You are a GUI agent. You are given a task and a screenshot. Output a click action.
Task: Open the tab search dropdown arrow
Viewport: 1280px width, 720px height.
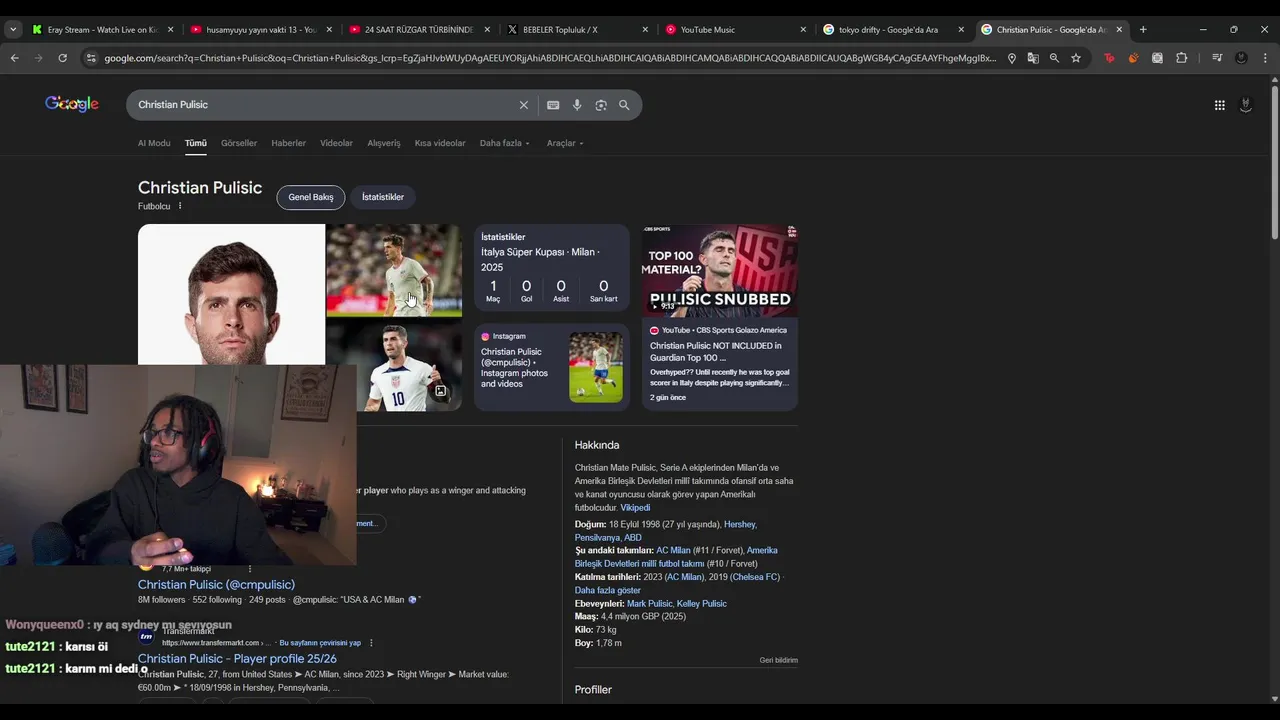[x=13, y=29]
